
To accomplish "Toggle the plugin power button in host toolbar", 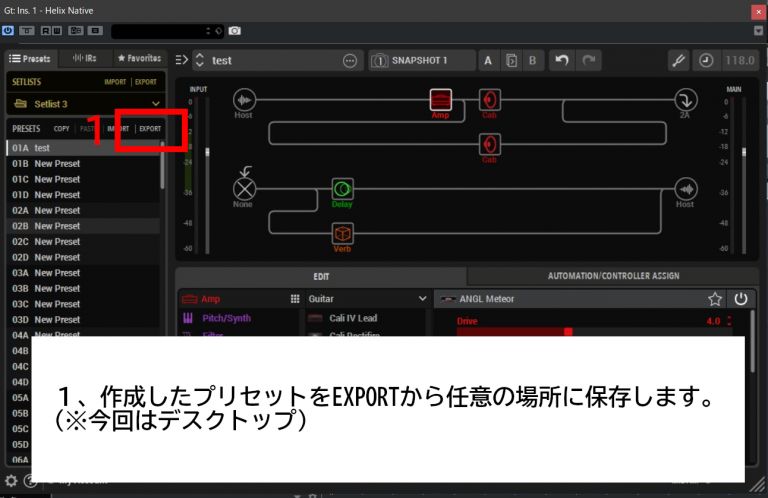I will coord(8,30).
